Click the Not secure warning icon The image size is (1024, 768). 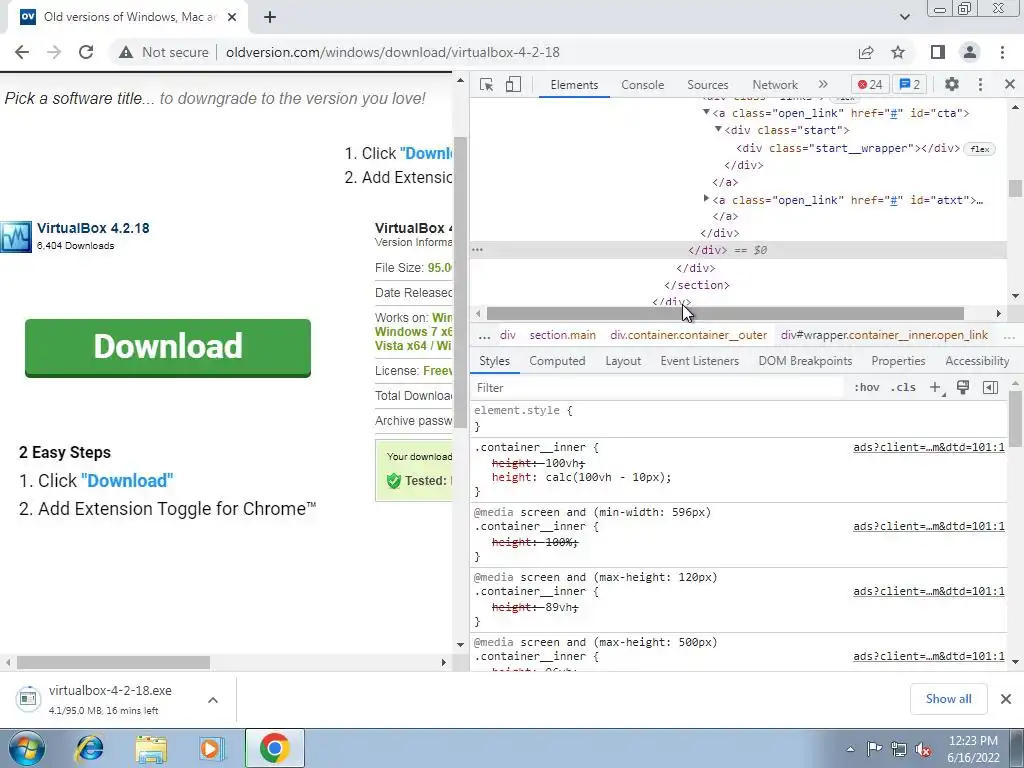point(126,52)
